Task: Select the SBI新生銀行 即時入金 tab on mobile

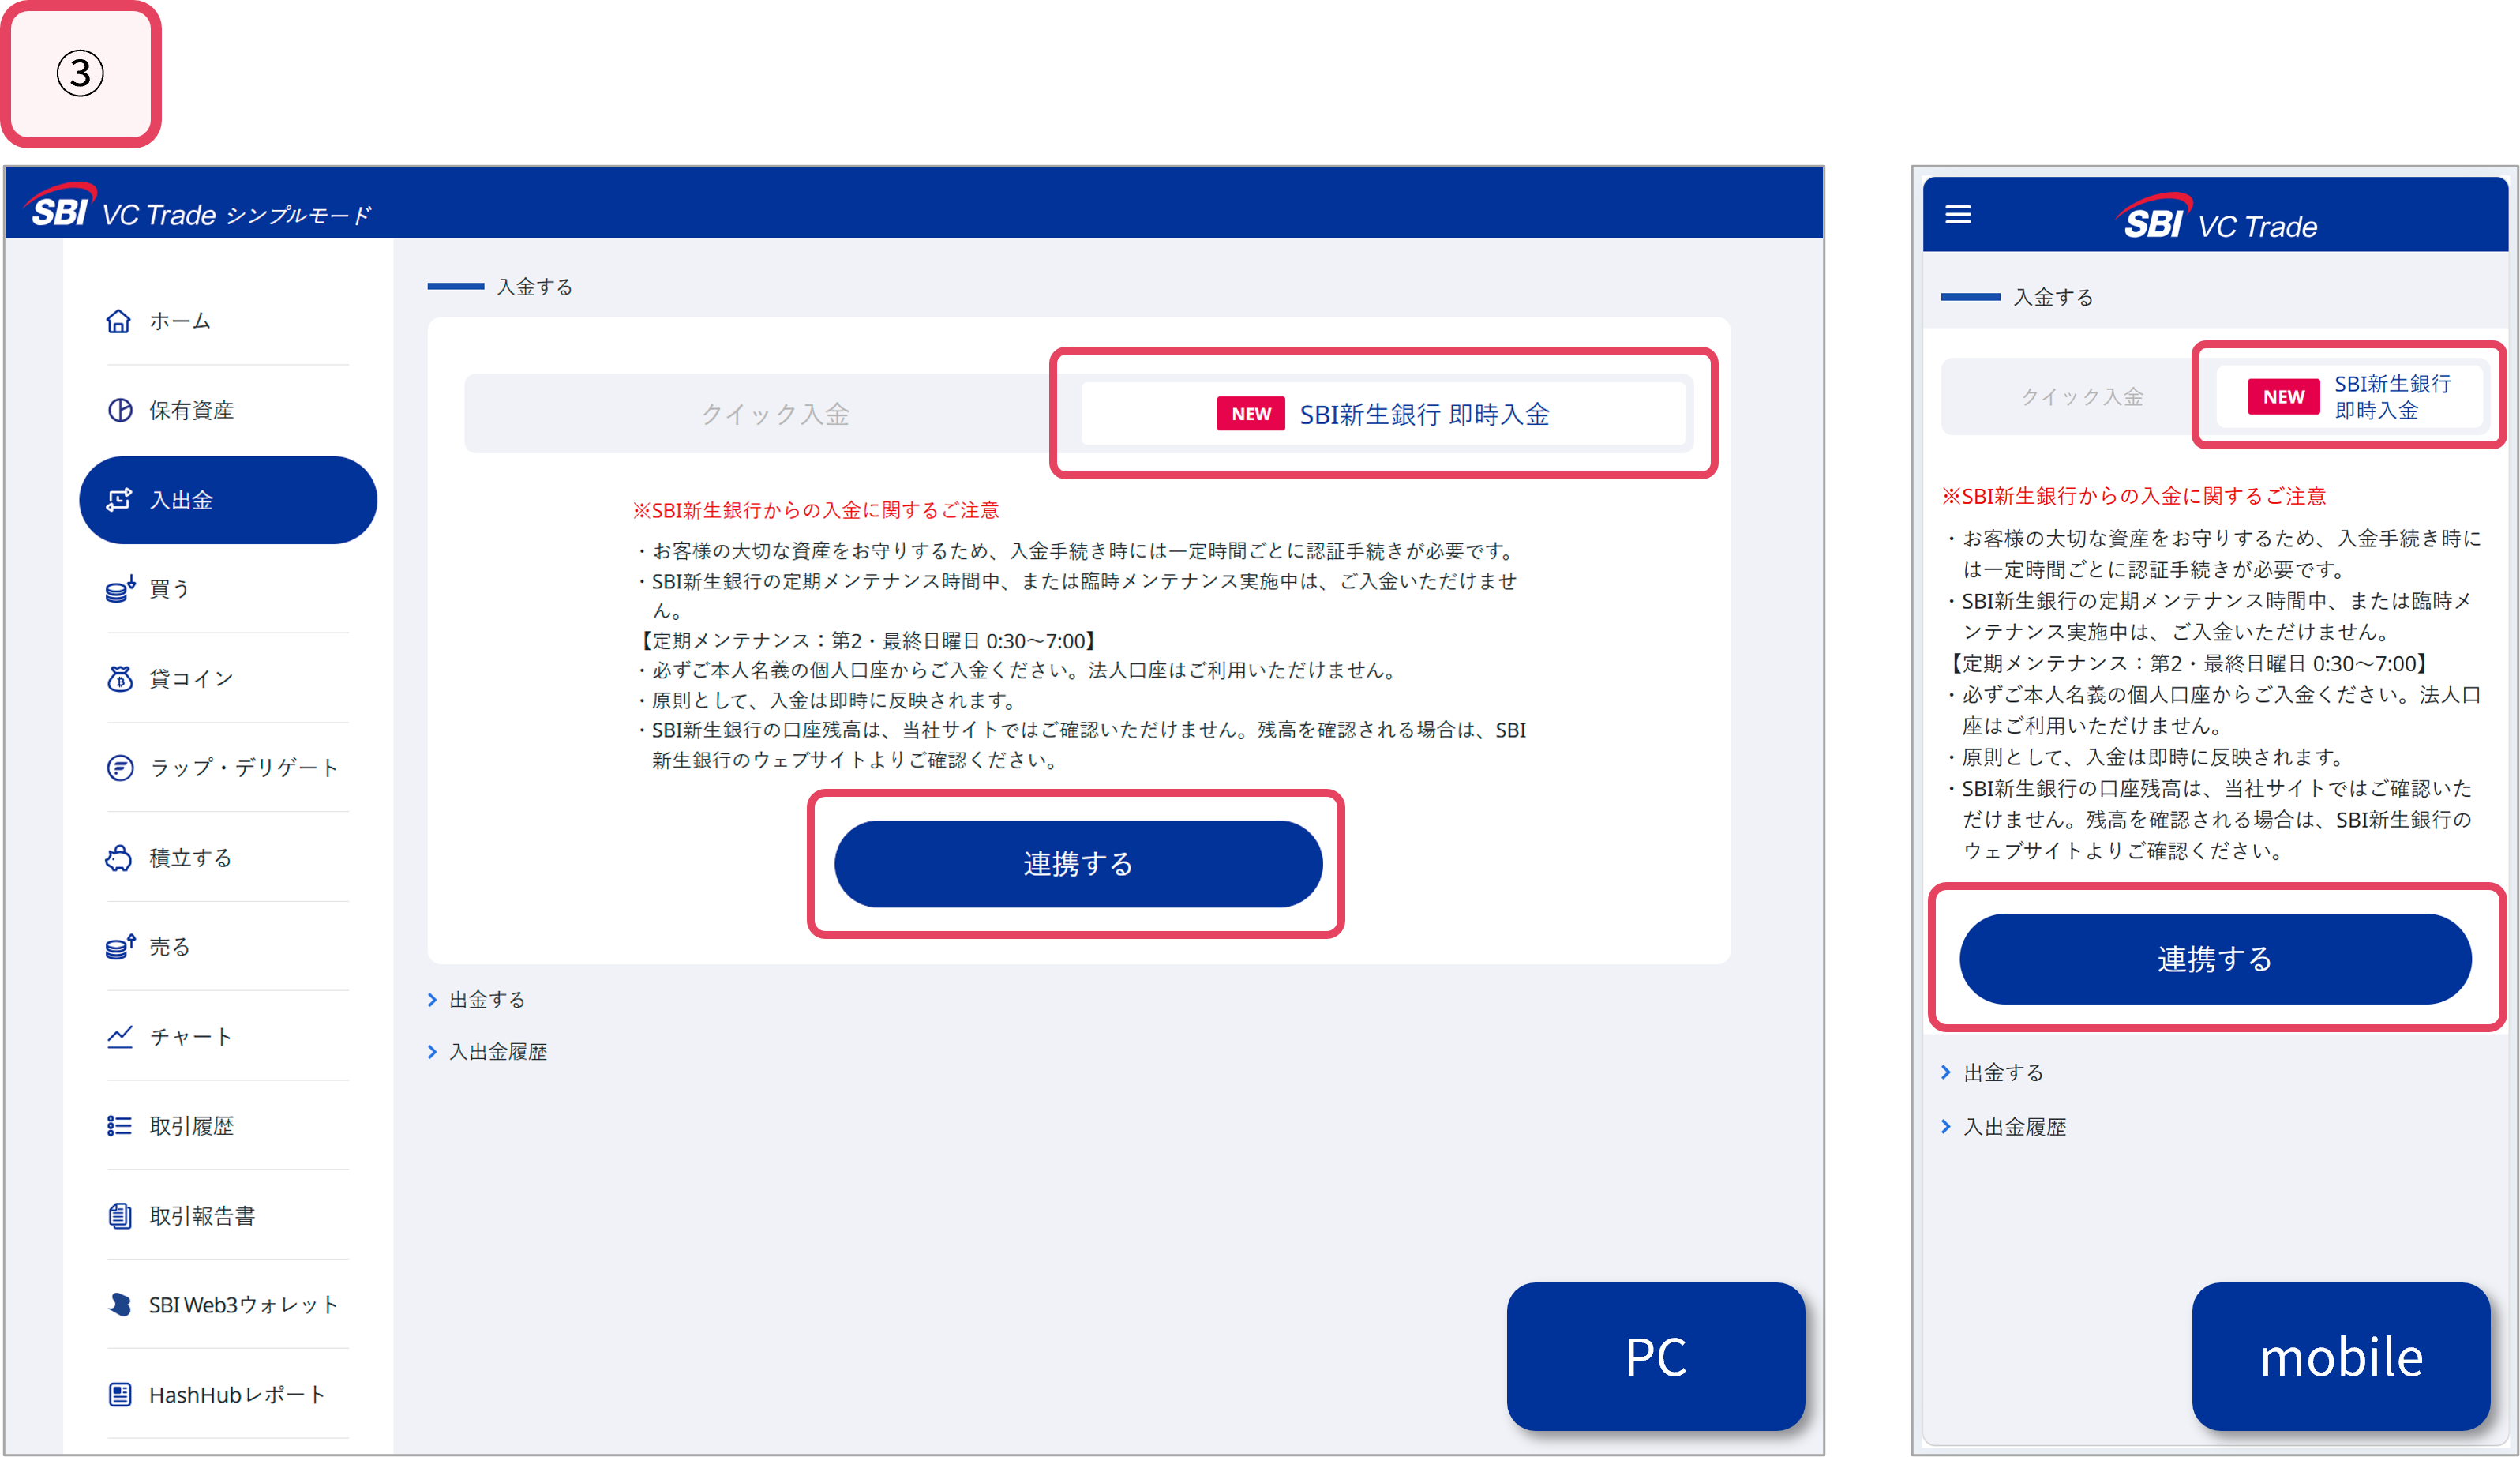Action: (2350, 397)
